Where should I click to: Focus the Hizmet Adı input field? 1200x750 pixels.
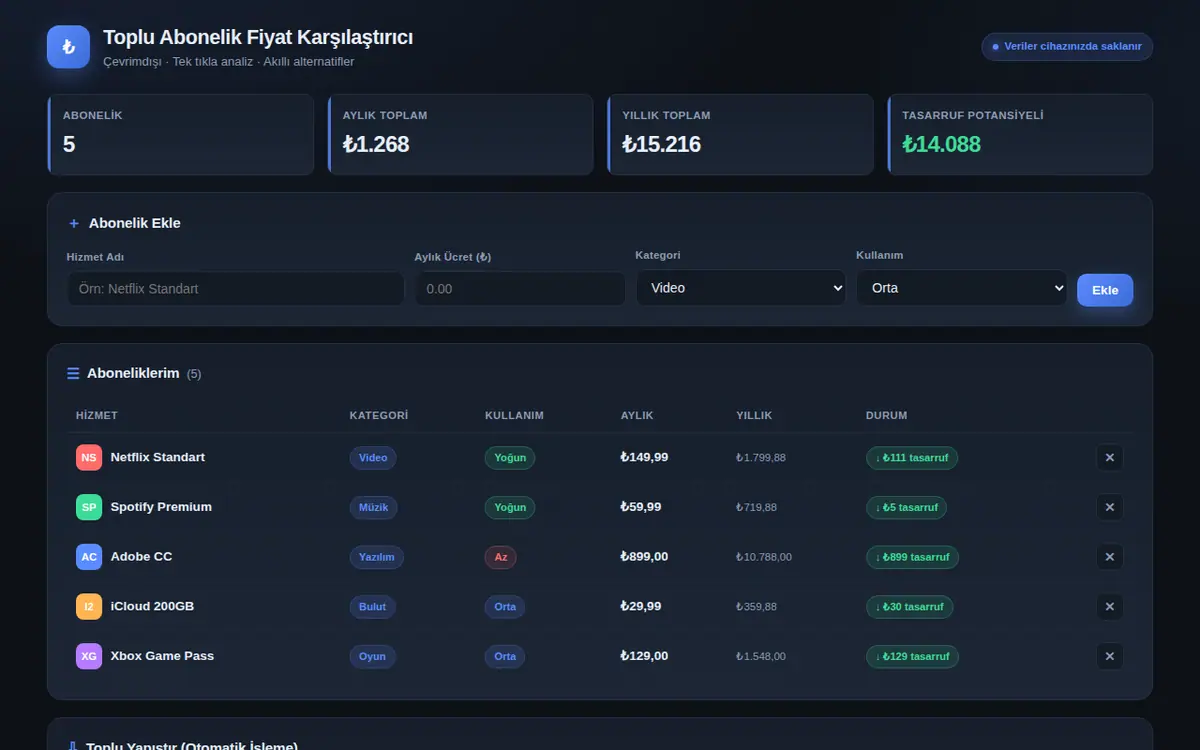pyautogui.click(x=235, y=289)
